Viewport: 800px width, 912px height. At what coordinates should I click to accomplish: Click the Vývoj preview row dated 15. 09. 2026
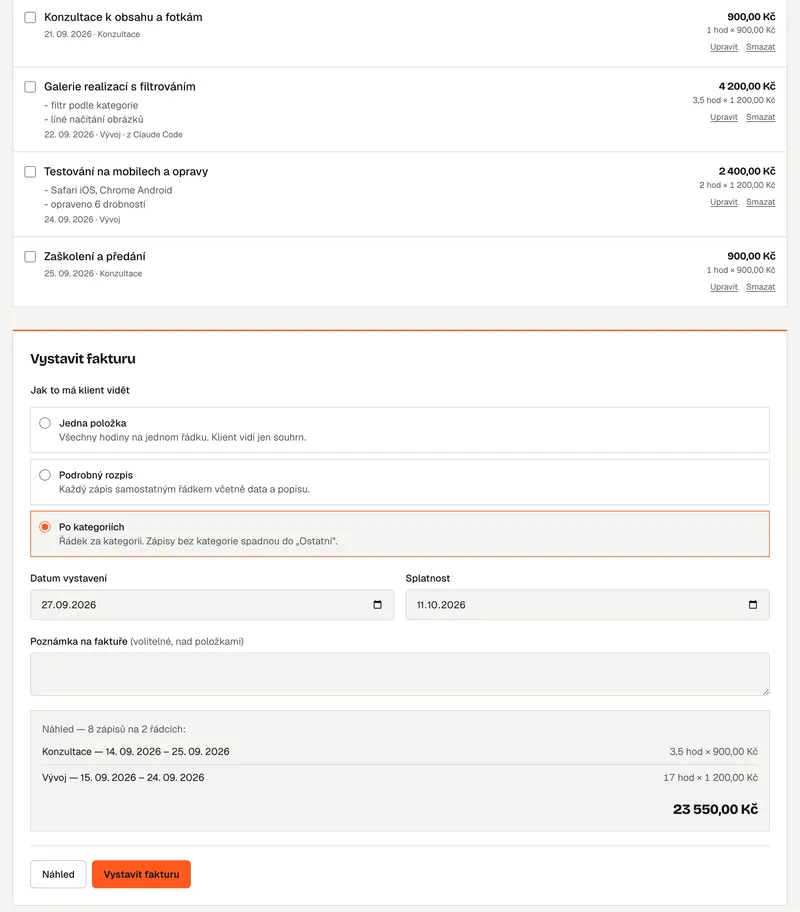[400, 778]
